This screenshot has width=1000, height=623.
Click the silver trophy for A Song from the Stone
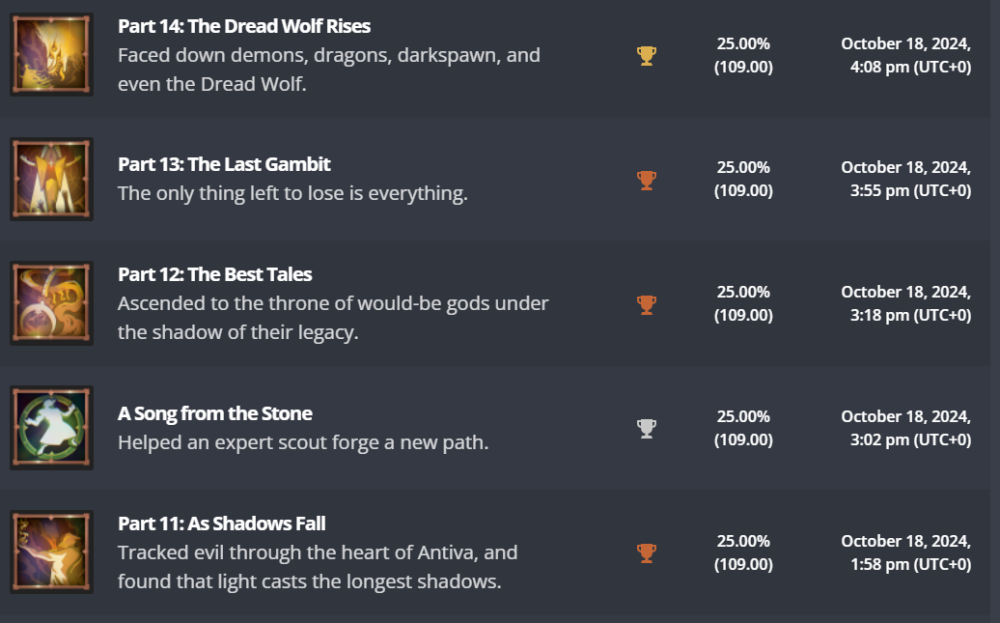647,428
